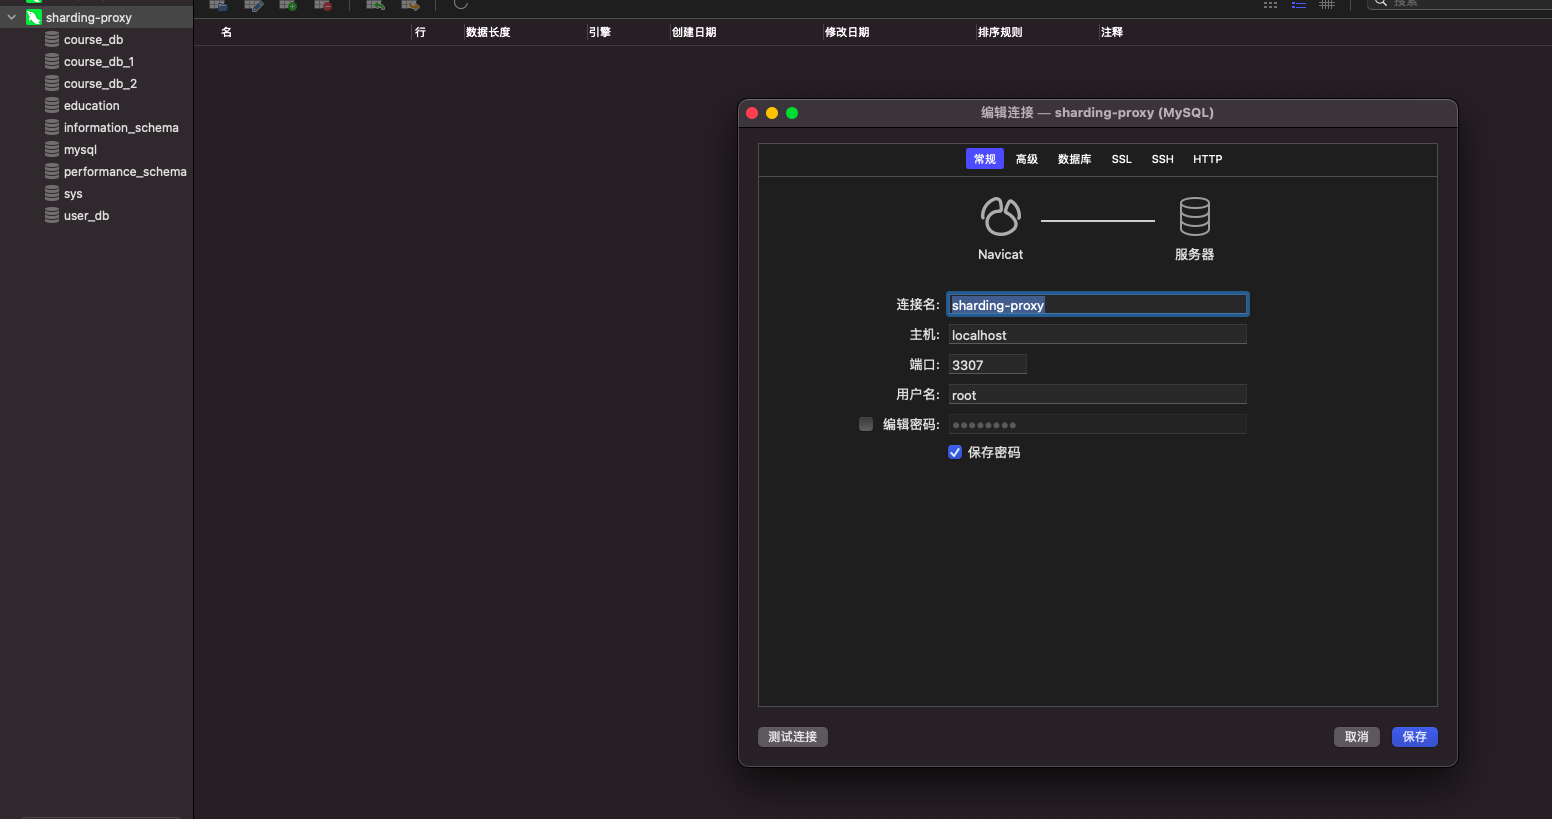Click the sys database icon
This screenshot has width=1552, height=819.
(52, 193)
